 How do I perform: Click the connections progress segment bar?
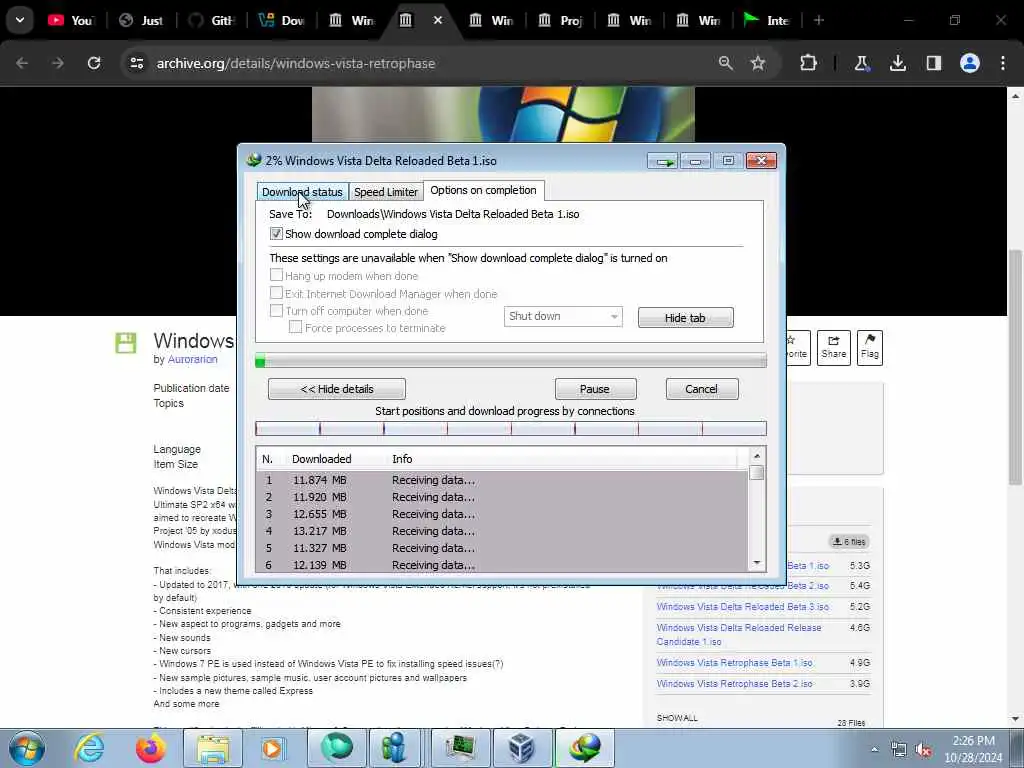coord(511,428)
